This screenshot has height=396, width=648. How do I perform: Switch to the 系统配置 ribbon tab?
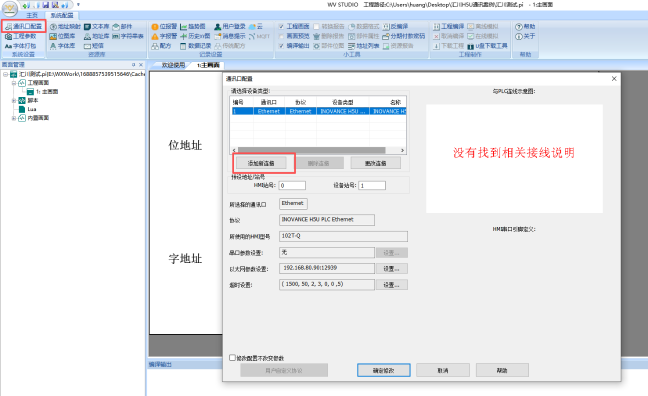(x=62, y=15)
